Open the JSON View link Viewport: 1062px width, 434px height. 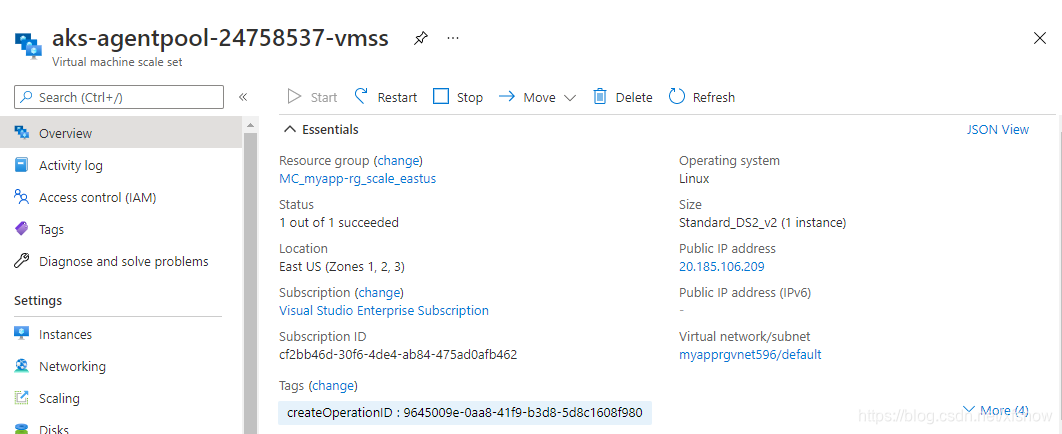click(x=997, y=129)
